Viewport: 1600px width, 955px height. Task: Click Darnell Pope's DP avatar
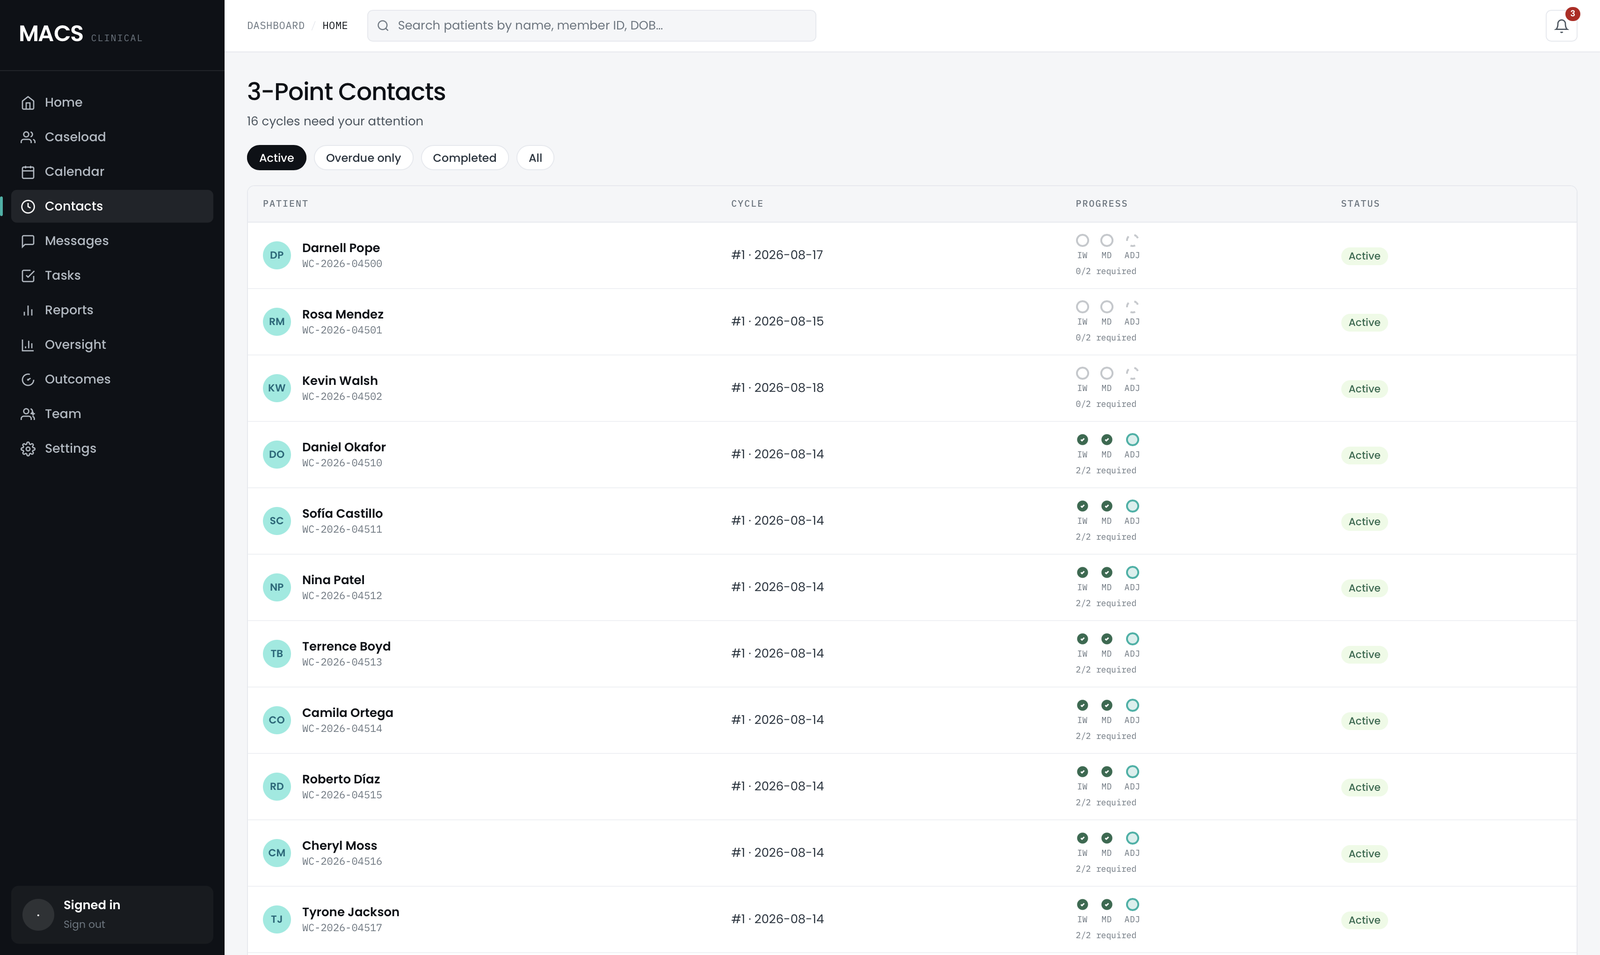pos(277,255)
